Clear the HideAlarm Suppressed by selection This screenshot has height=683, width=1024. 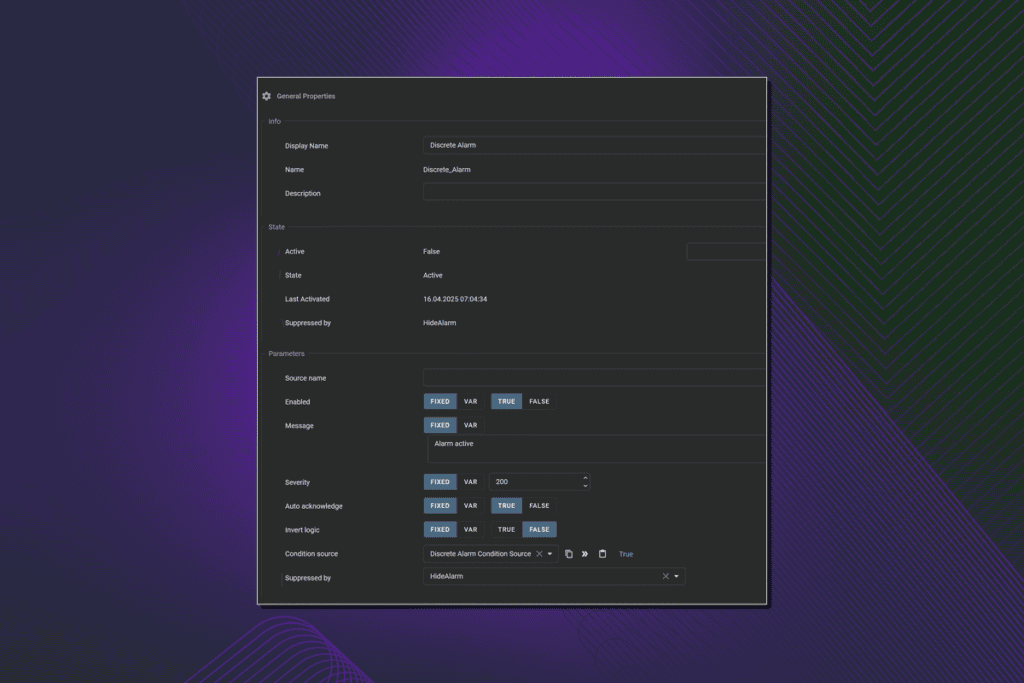(665, 576)
